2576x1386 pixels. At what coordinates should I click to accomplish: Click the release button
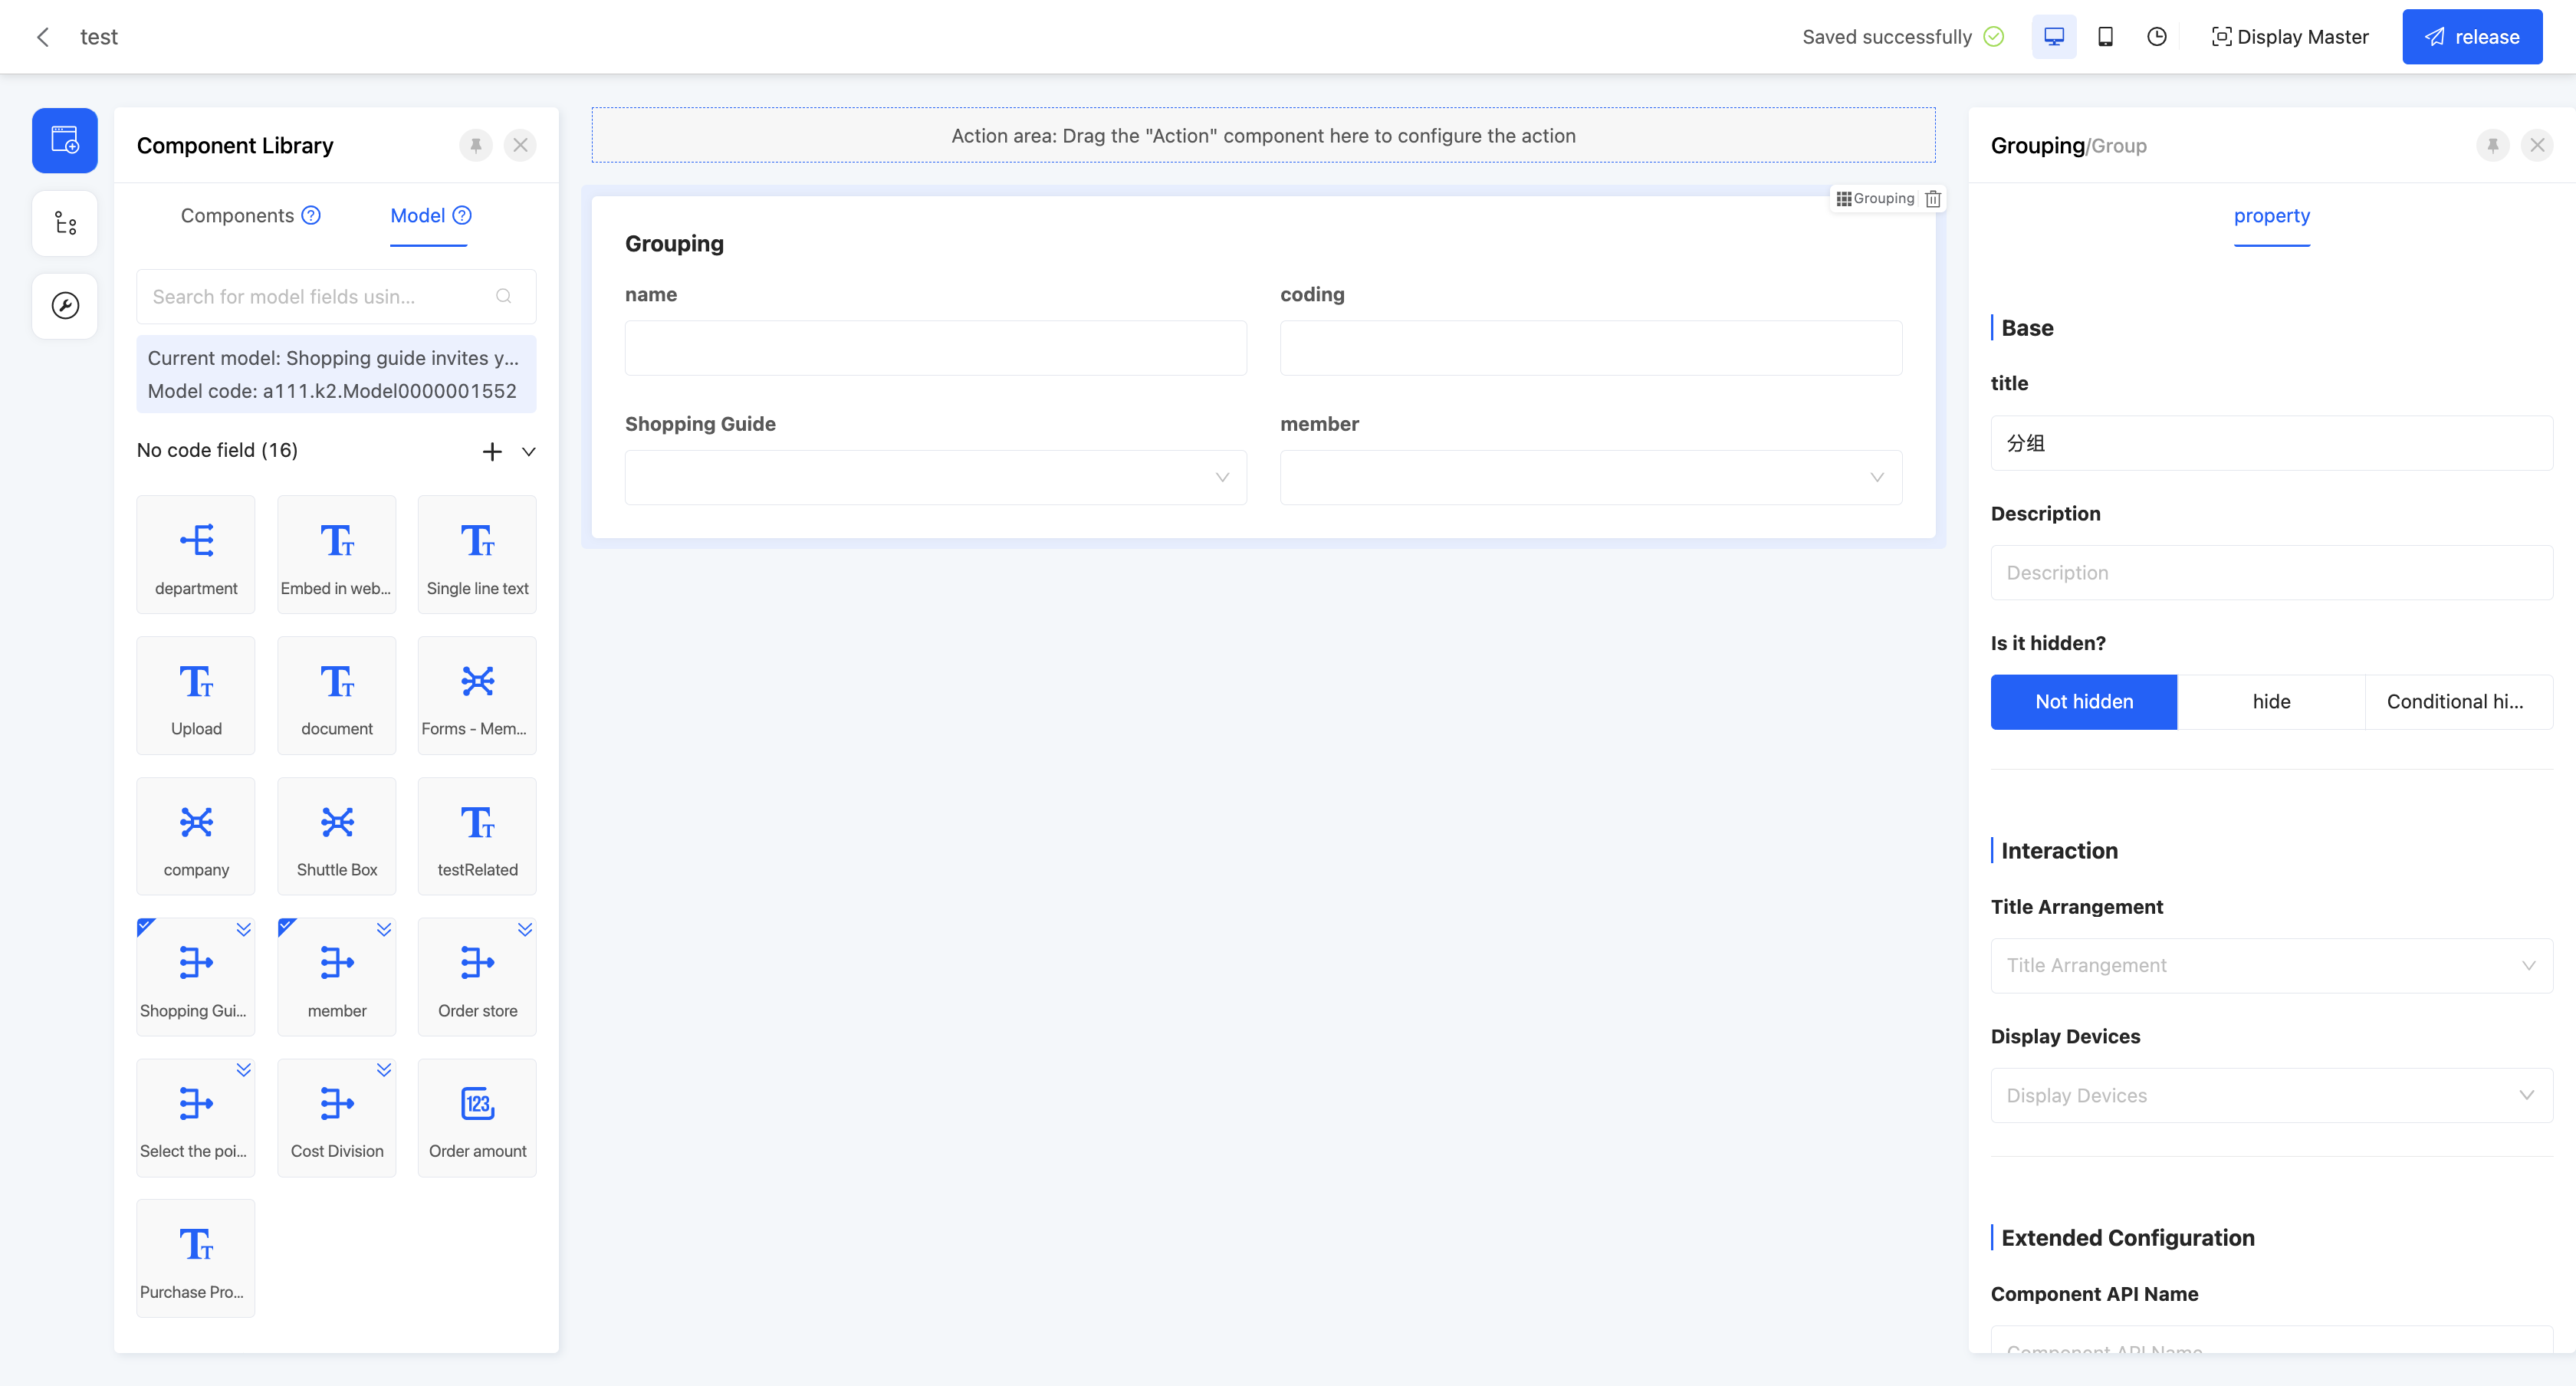2472,37
